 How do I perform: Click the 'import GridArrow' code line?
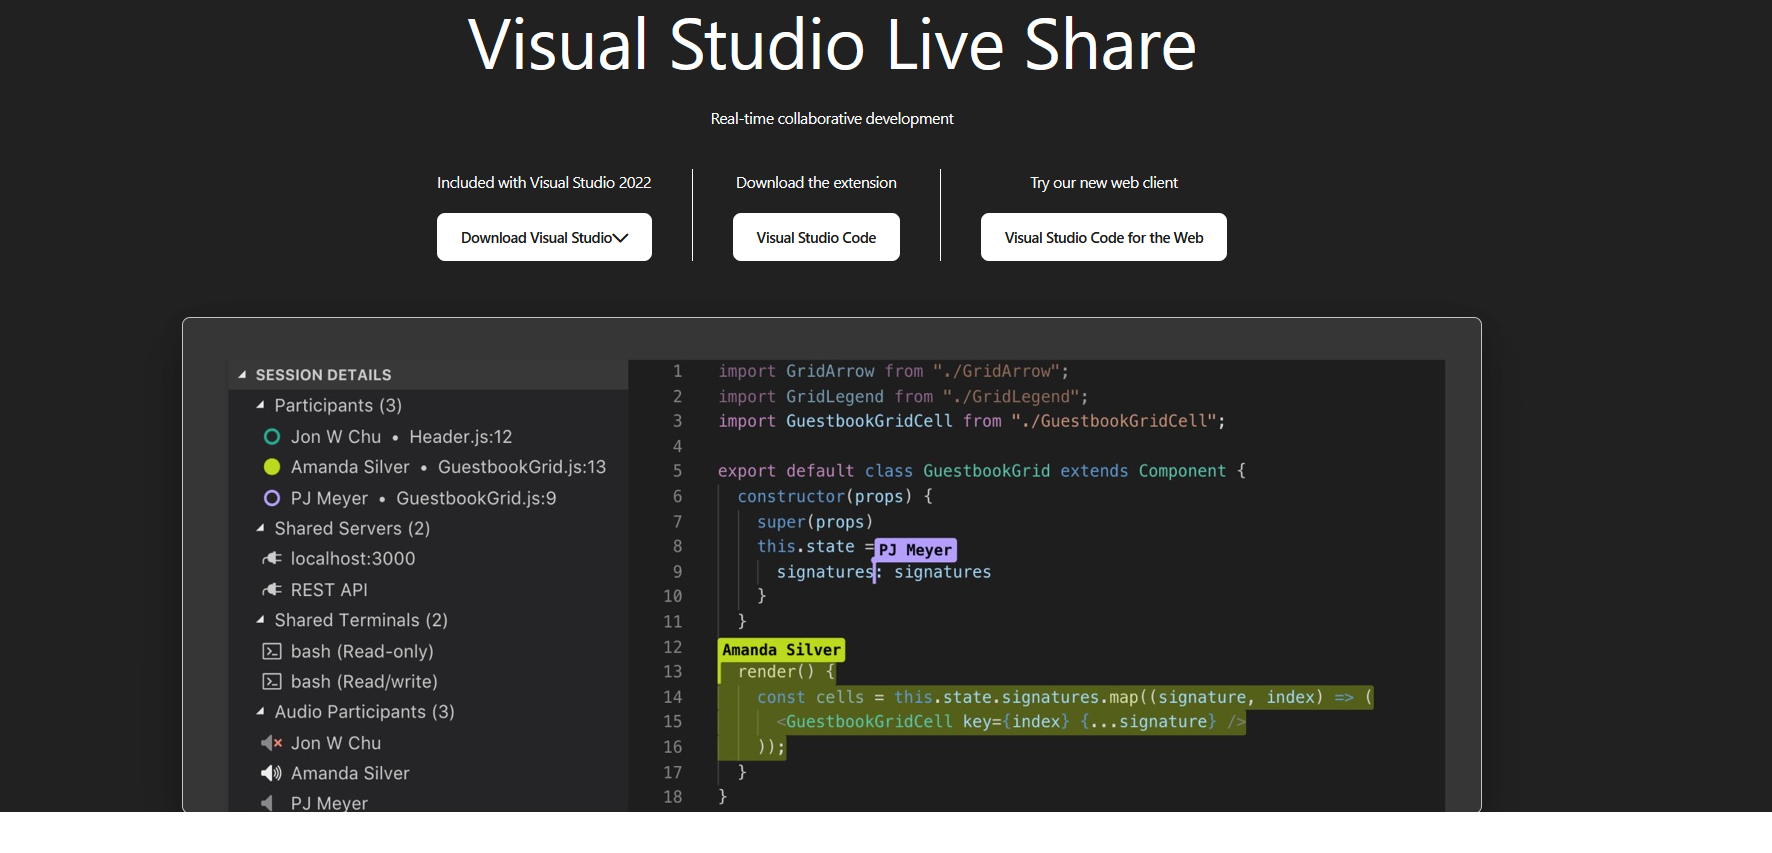tap(893, 371)
